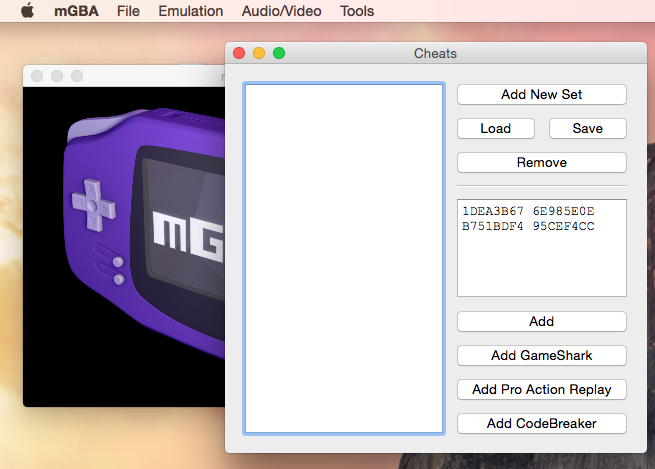The image size is (655, 469).
Task: Open the Tools menu
Action: [357, 11]
